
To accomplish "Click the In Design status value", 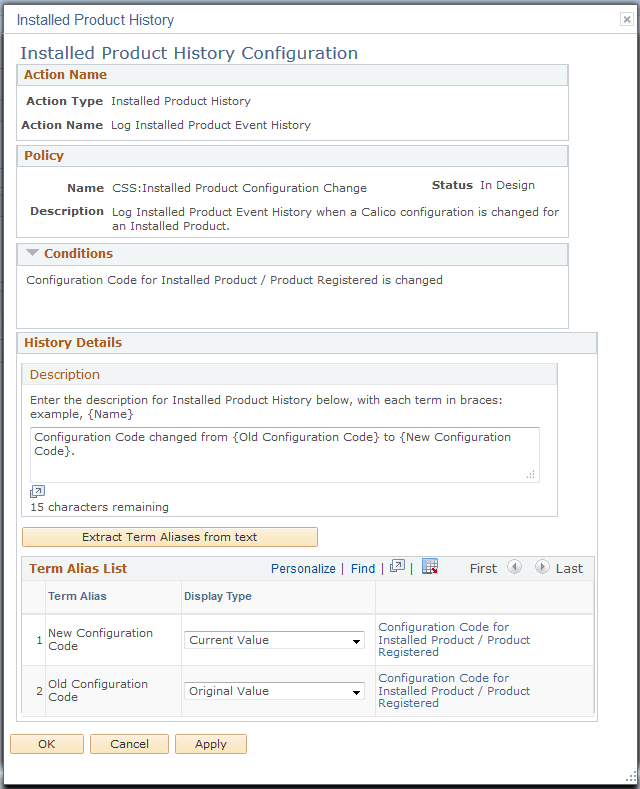I will pos(507,185).
